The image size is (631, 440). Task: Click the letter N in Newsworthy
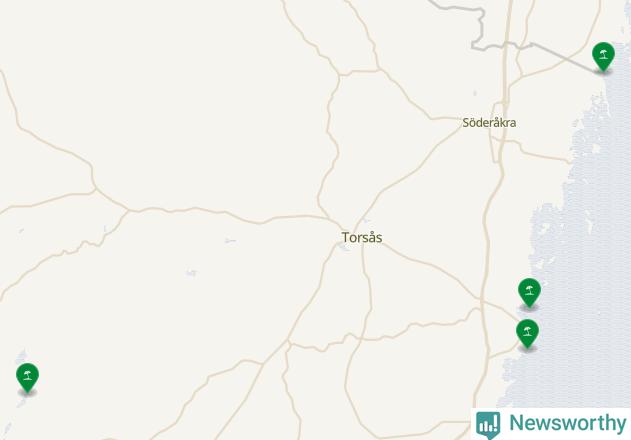click(x=516, y=423)
